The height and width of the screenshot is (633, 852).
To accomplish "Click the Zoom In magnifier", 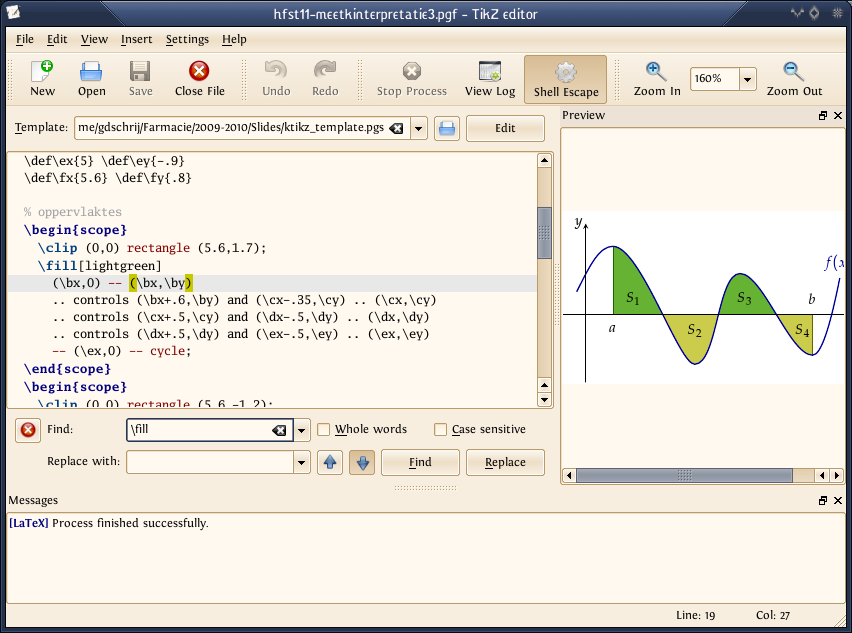I will pyautogui.click(x=656, y=79).
